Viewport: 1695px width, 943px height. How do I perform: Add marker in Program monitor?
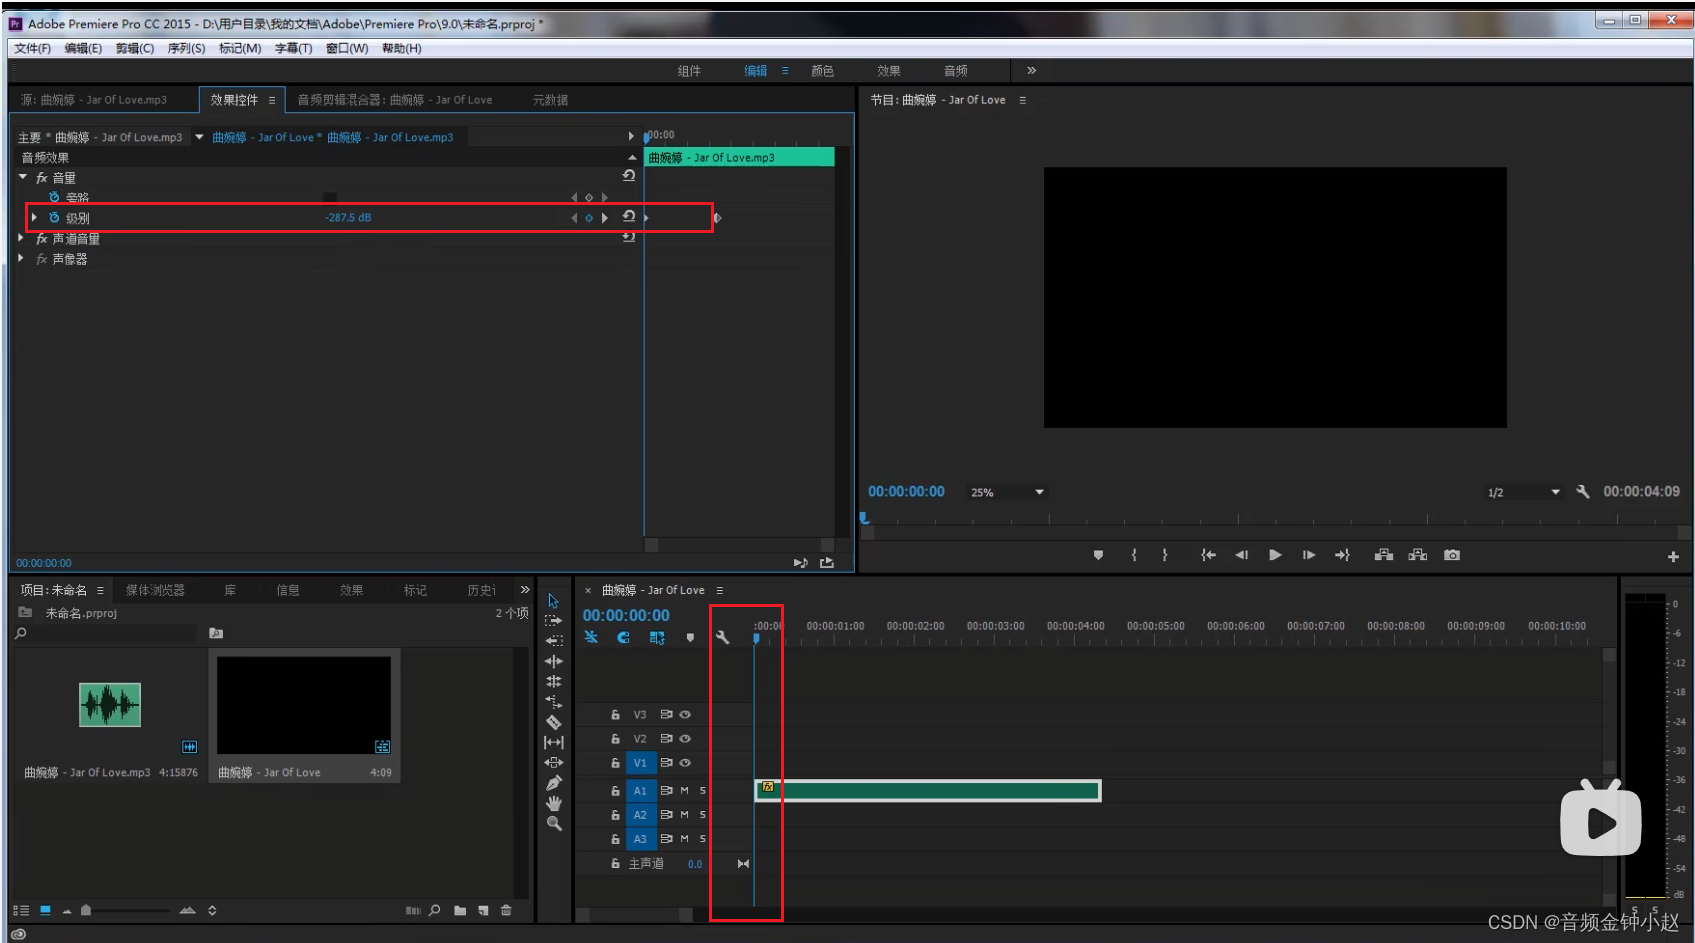coord(1098,555)
